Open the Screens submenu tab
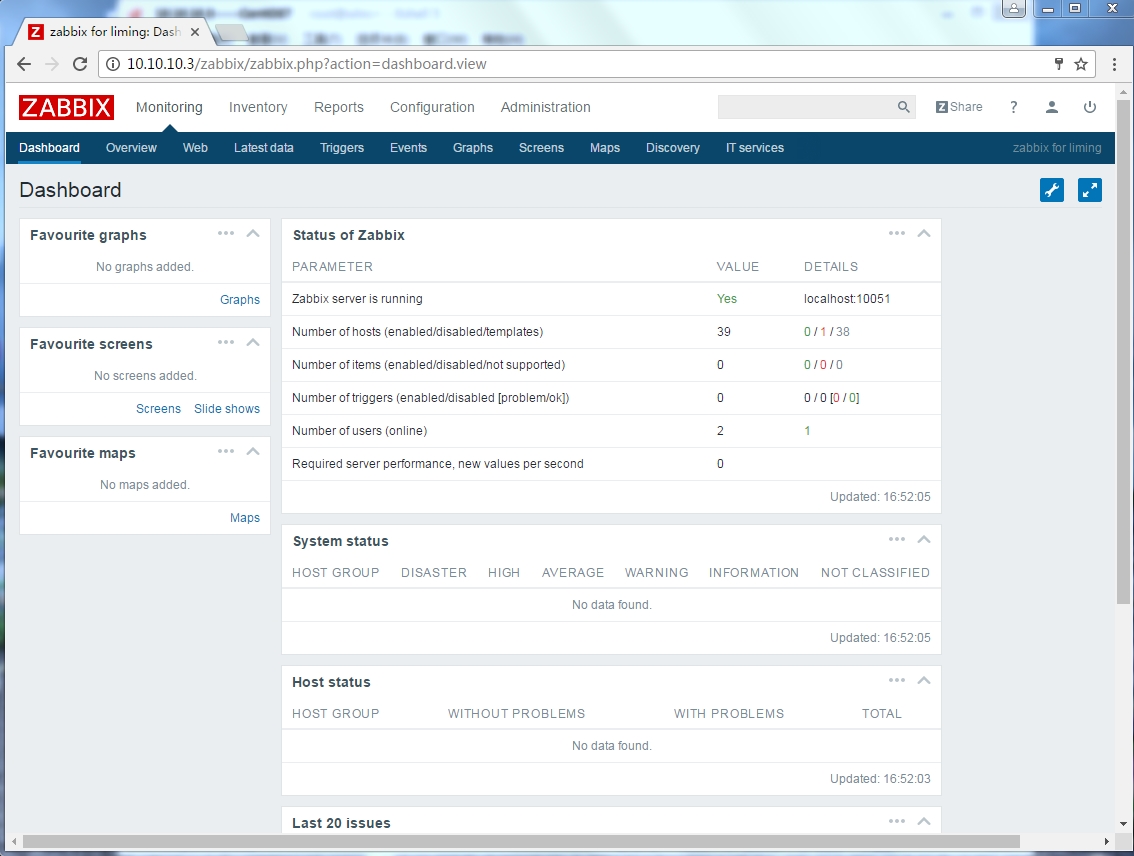Screen dimensions: 1134x856 (x=541, y=147)
